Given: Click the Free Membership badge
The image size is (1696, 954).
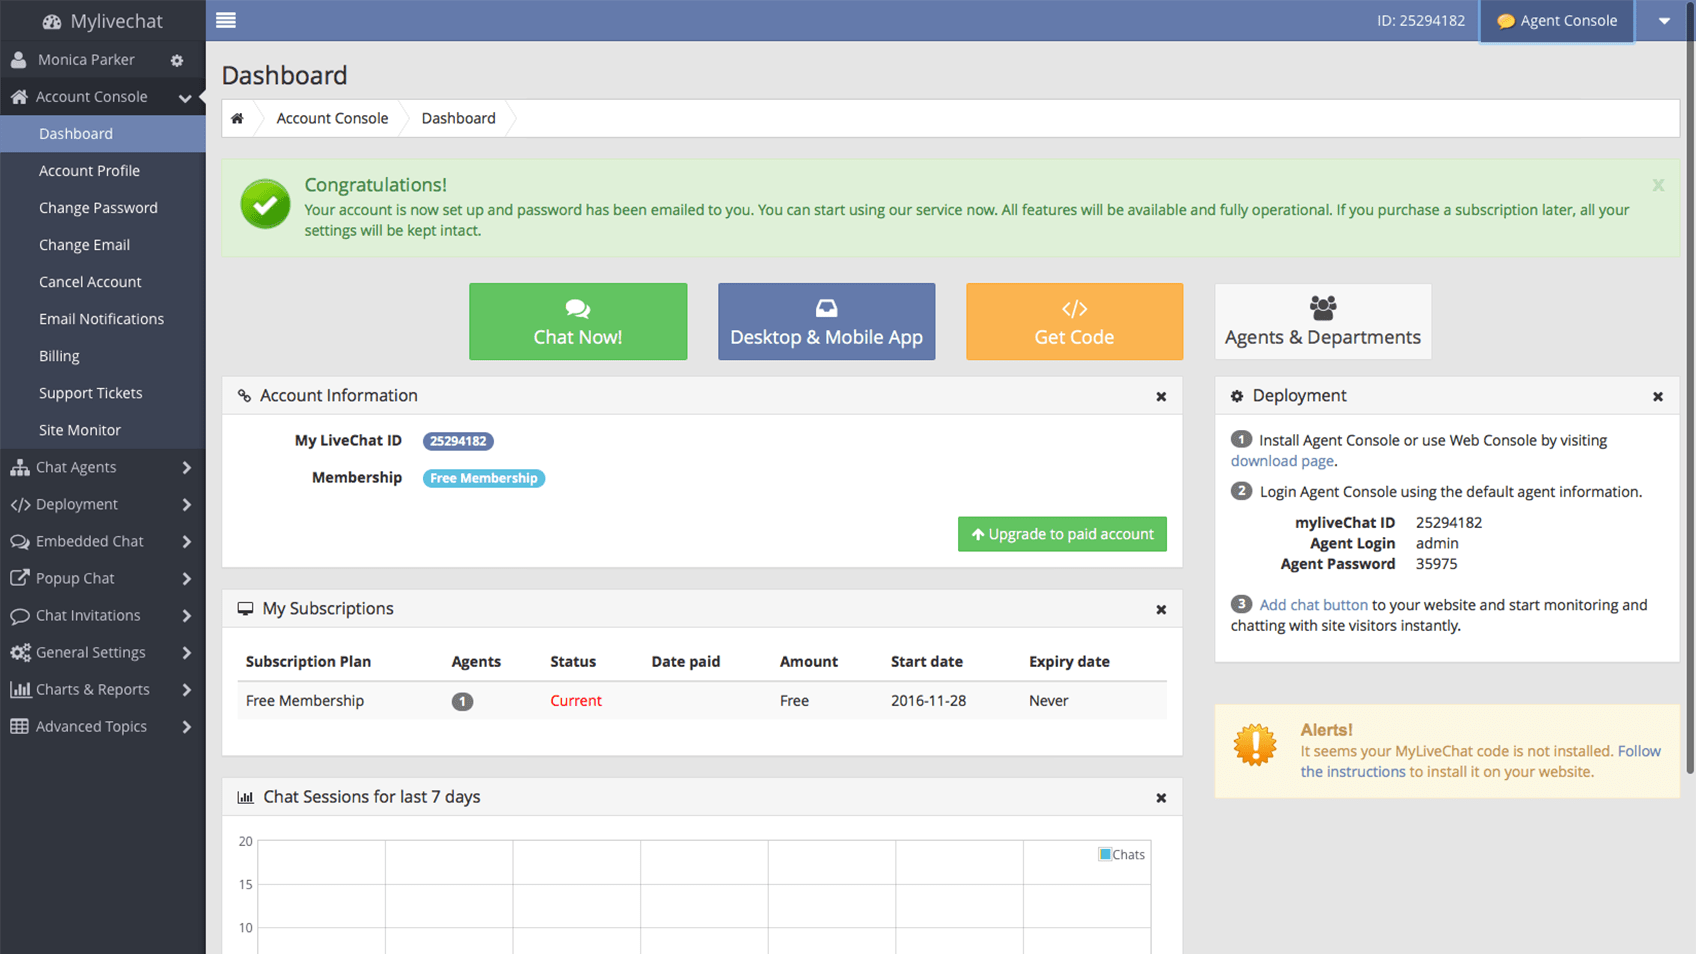Looking at the screenshot, I should pos(484,478).
